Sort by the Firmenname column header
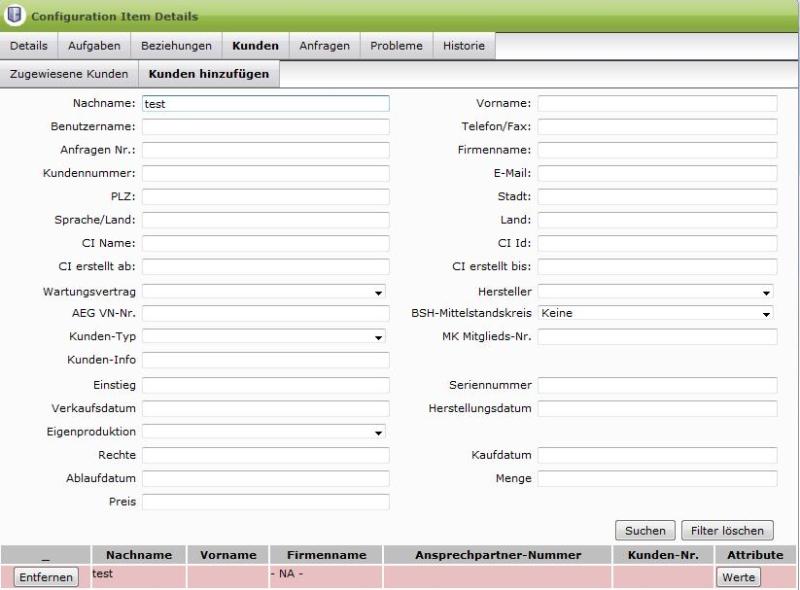This screenshot has height=590, width=800. click(326, 555)
